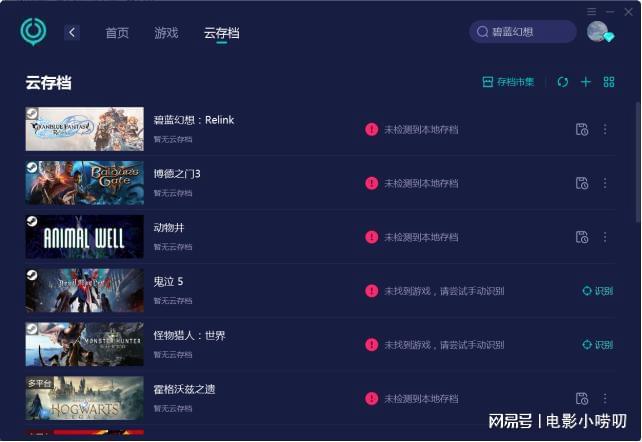
Task: Select the 云存档 tab
Action: click(222, 33)
